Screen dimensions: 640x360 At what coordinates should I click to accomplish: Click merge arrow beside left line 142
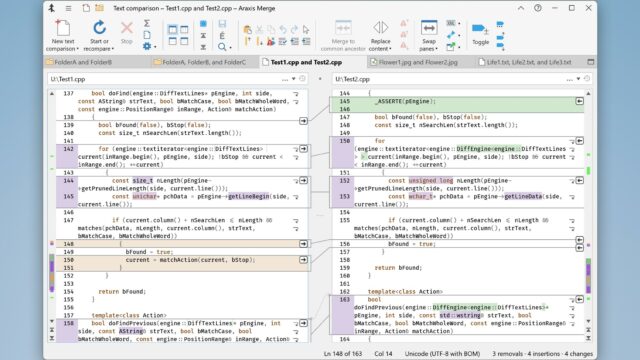pyautogui.click(x=303, y=149)
